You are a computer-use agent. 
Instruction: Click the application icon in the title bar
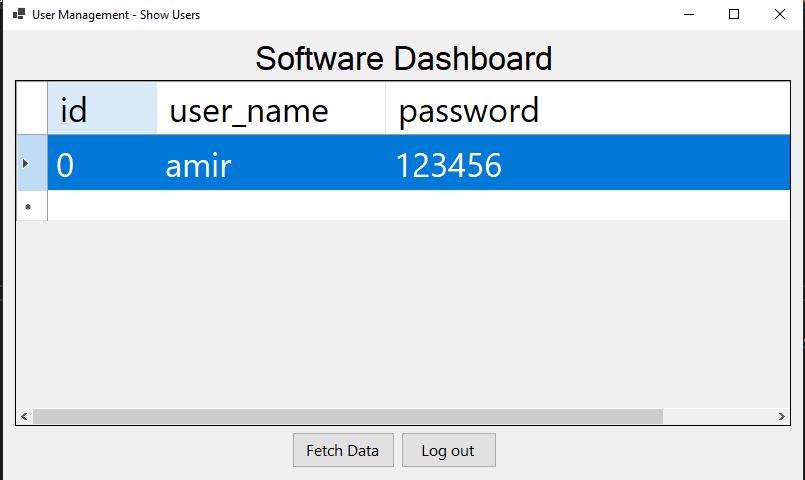[x=18, y=15]
